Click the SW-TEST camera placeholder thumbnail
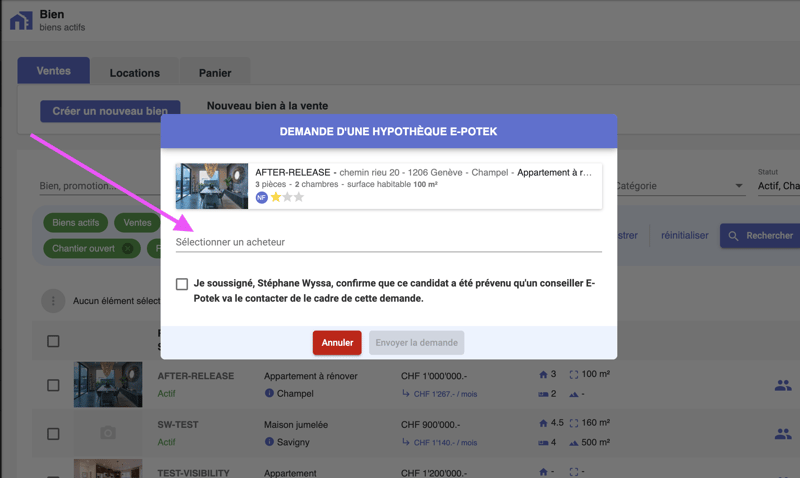Image resolution: width=800 pixels, height=478 pixels. click(x=108, y=433)
